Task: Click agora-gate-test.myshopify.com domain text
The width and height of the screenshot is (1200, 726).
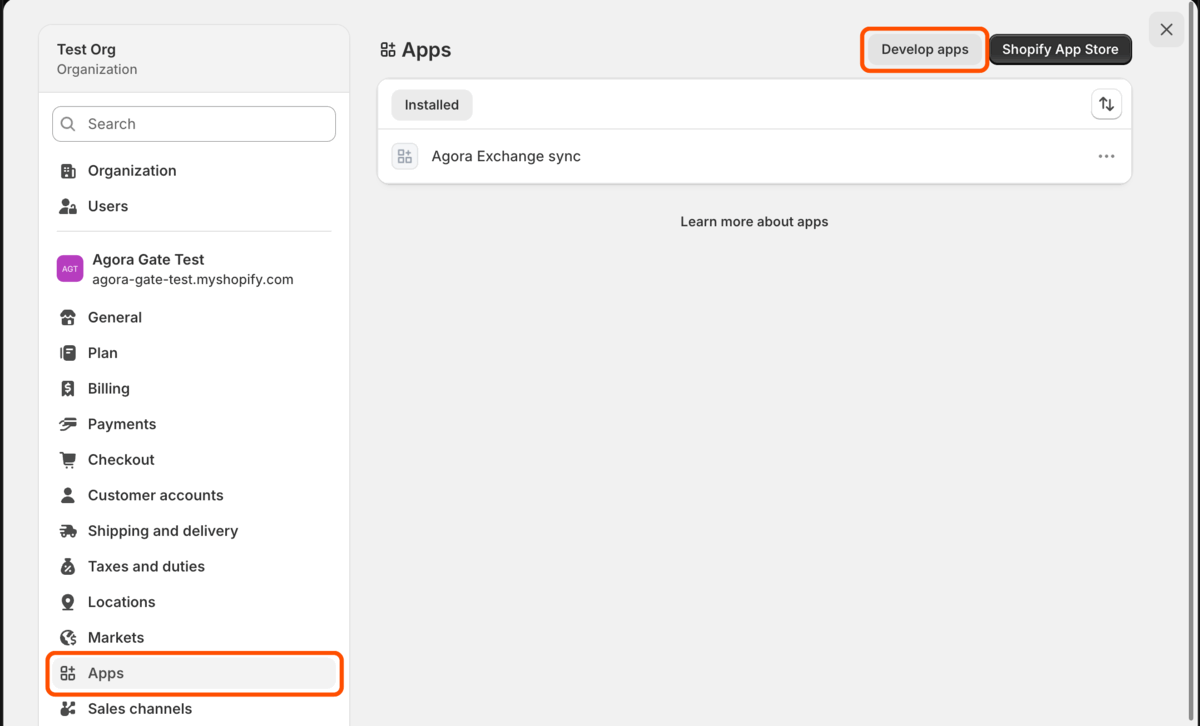Action: pos(193,280)
